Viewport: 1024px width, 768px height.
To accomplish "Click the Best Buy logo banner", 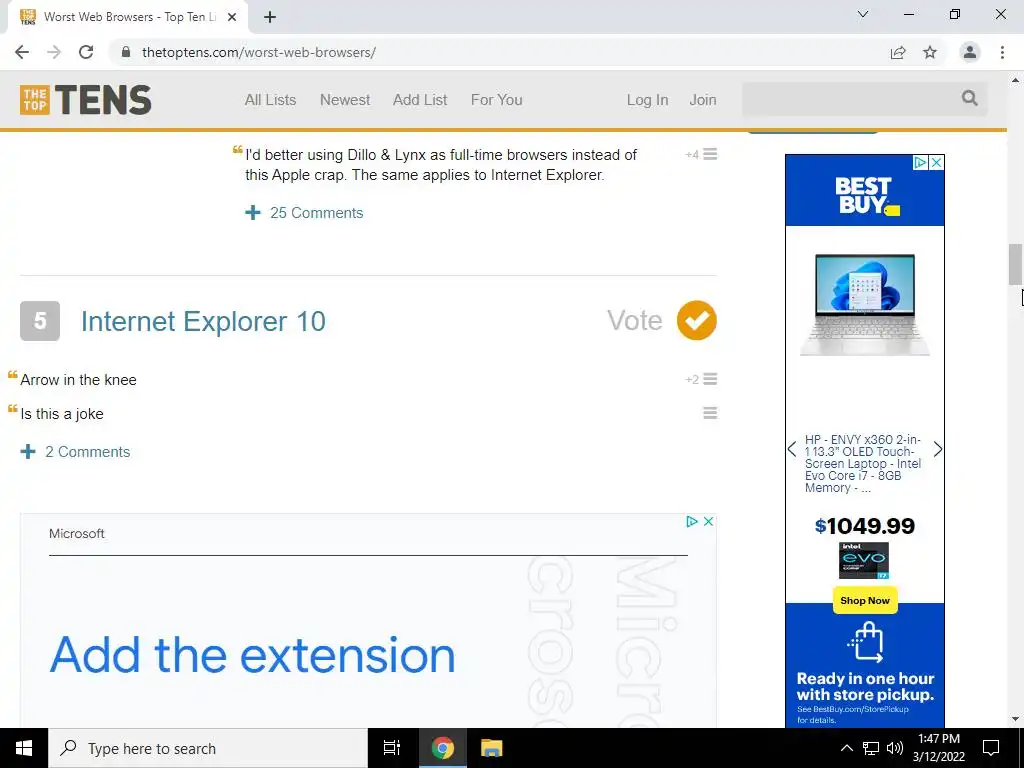I will (865, 196).
